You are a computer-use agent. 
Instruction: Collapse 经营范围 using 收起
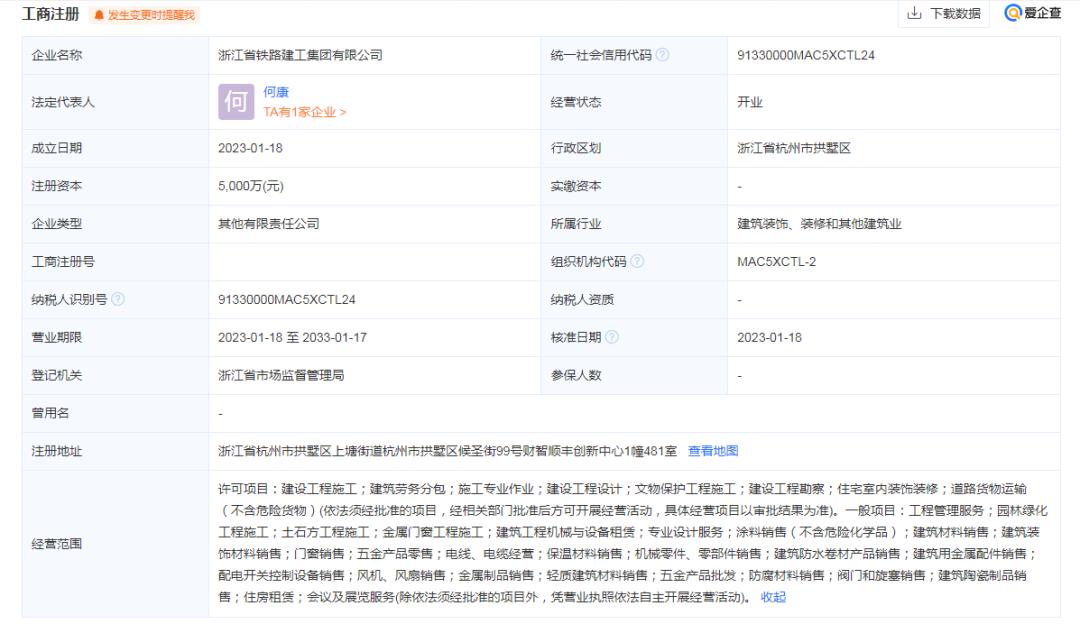[775, 597]
